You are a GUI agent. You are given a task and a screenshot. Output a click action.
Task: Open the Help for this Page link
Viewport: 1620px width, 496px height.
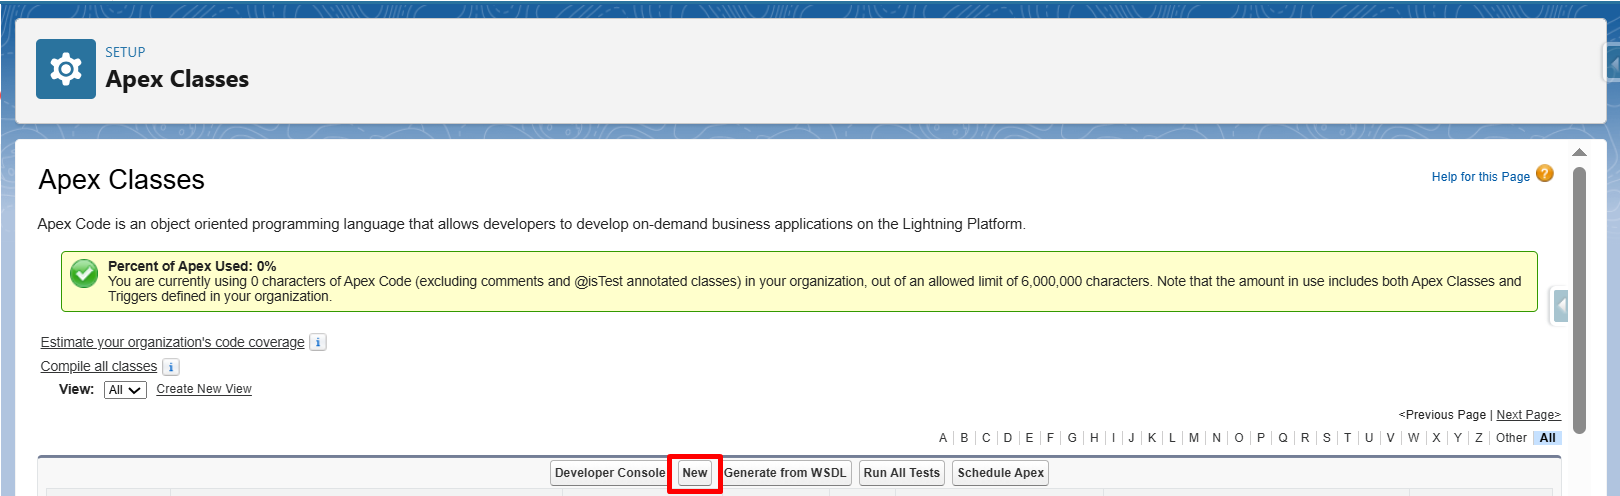pos(1480,177)
